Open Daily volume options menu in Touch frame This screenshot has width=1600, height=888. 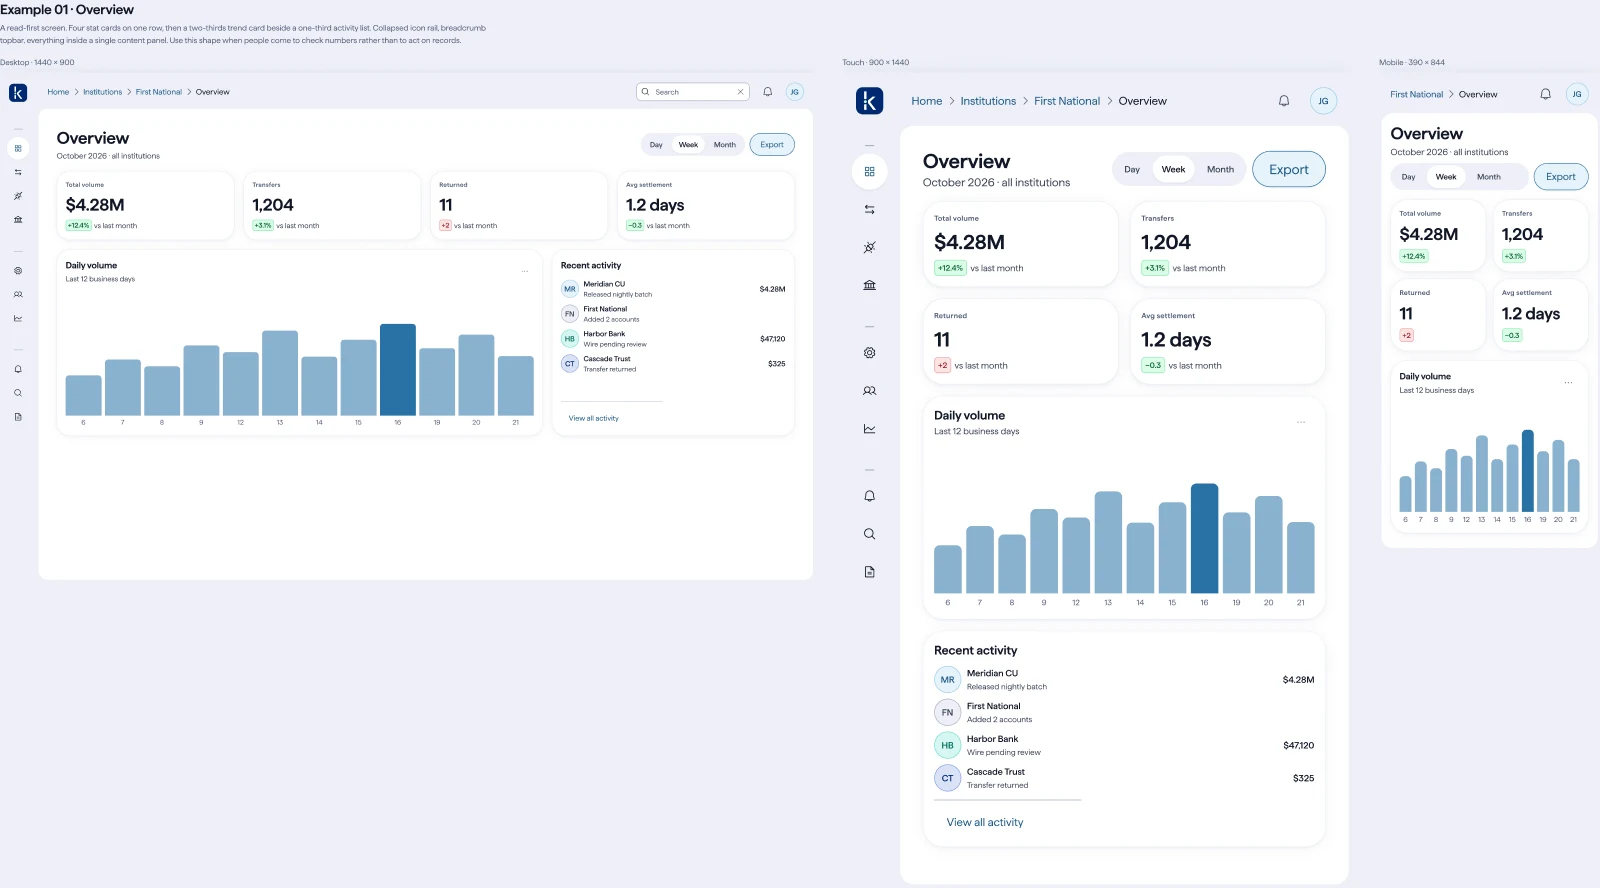(x=1301, y=422)
